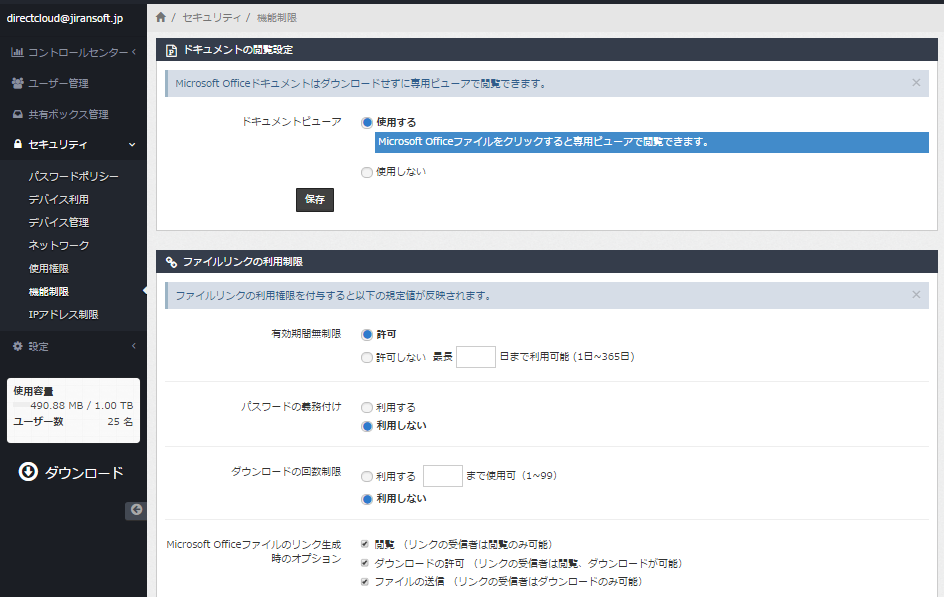The width and height of the screenshot is (944, 597).
Task: Expand the 設定 menu chevron
Action: (134, 346)
